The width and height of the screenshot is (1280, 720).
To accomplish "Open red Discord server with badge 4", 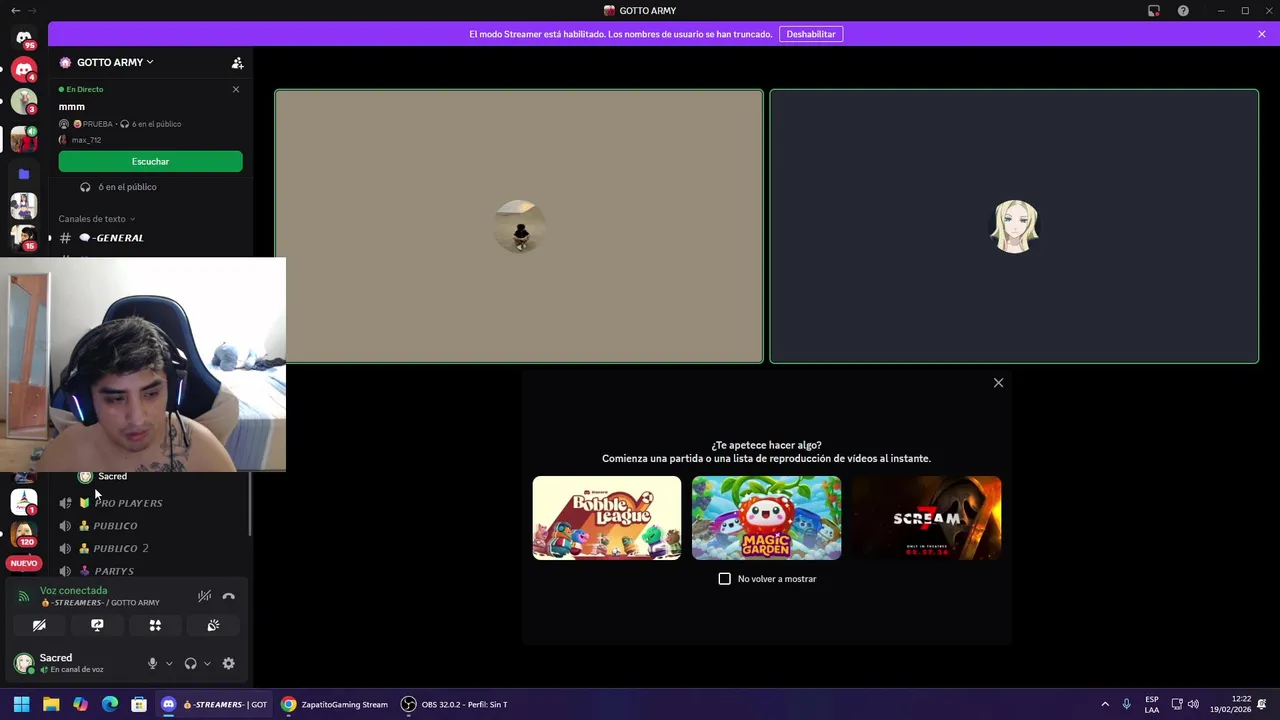I will coord(24,70).
